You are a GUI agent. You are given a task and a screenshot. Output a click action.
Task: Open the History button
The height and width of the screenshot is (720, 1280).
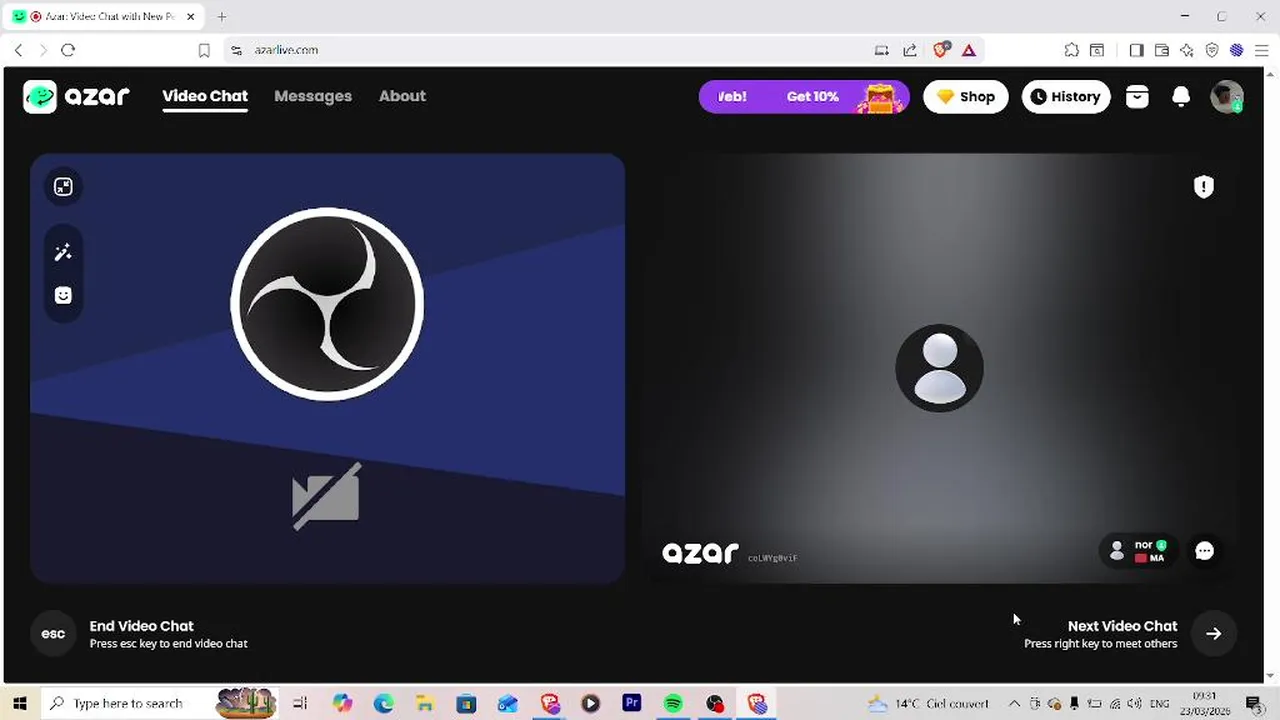coord(1066,96)
